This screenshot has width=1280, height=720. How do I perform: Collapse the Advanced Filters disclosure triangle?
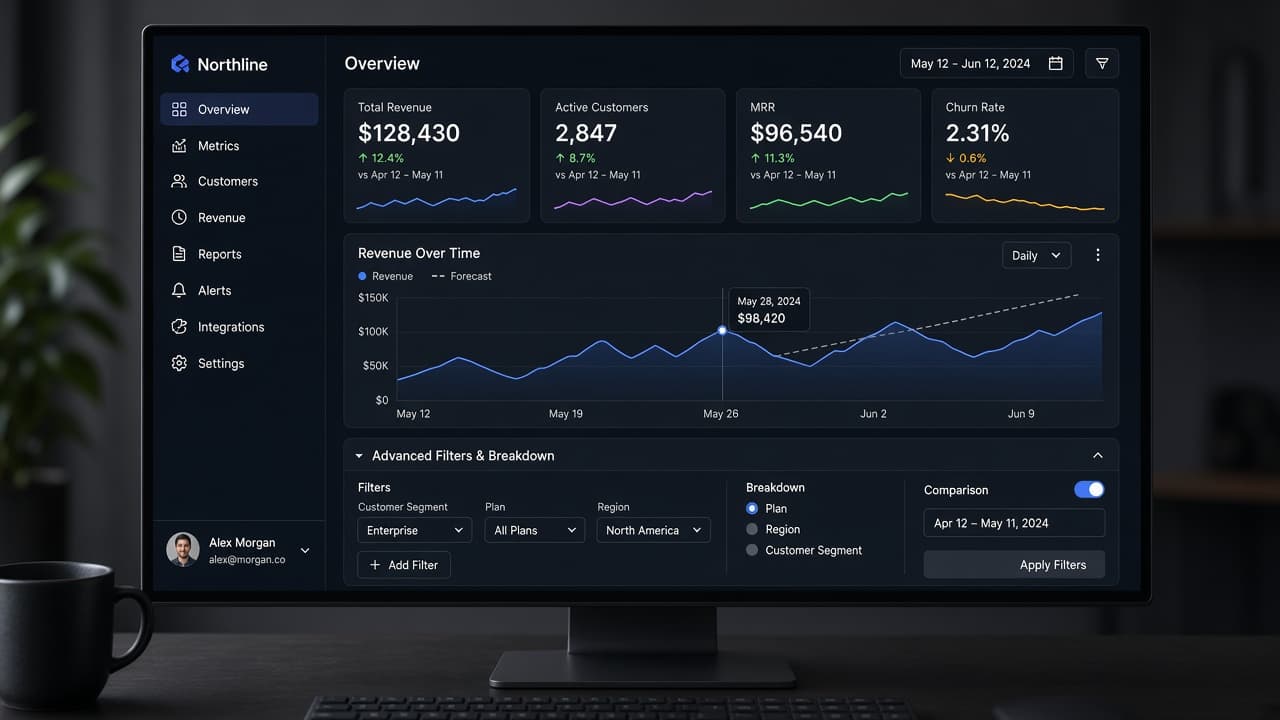[x=359, y=456]
